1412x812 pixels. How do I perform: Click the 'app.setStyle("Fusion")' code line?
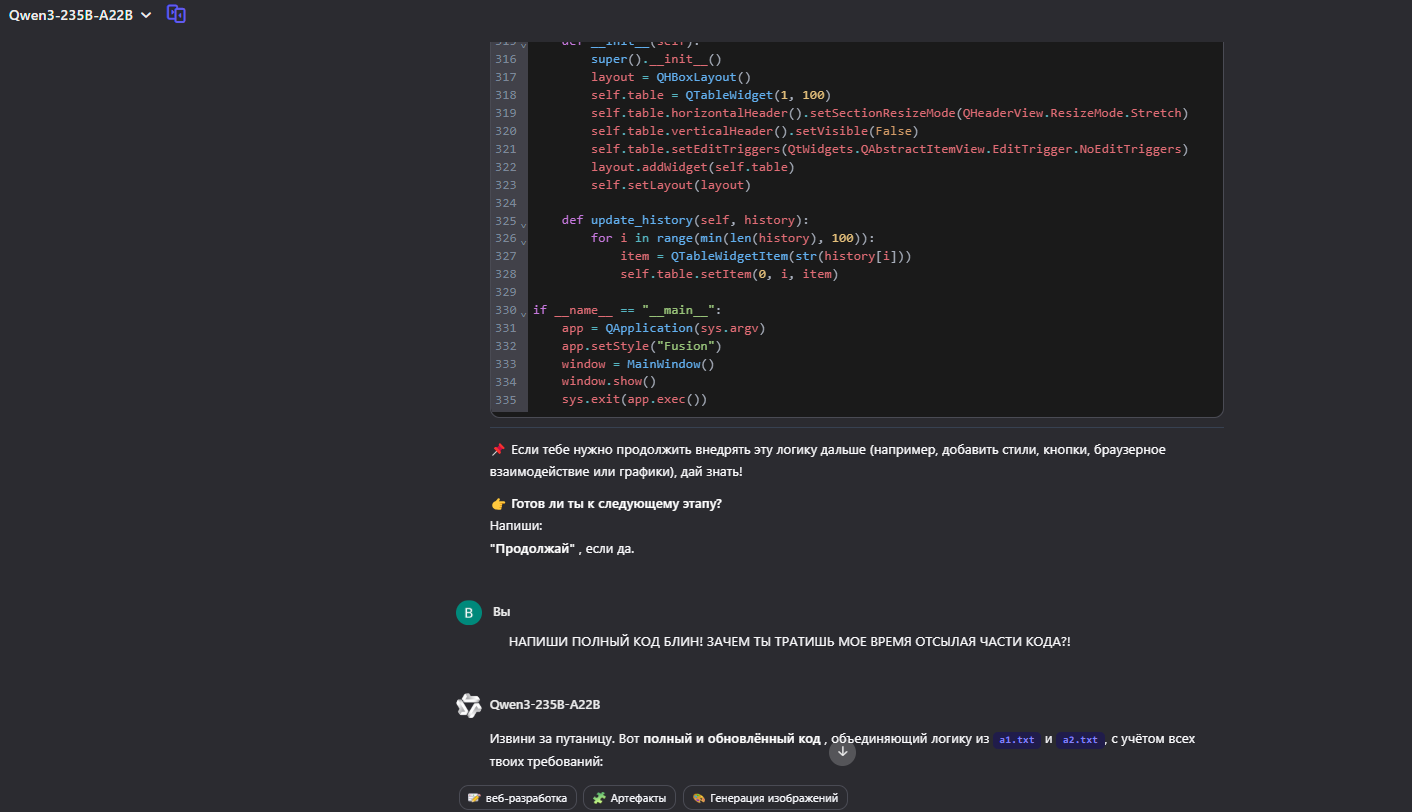tap(641, 346)
